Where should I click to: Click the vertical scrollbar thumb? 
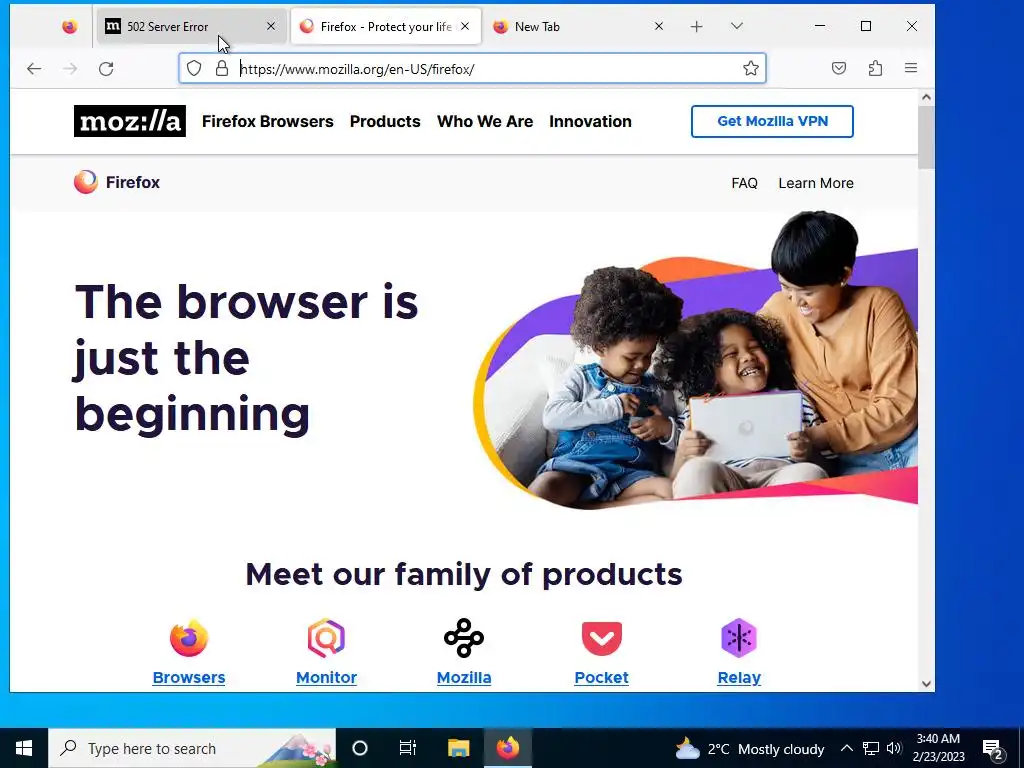click(926, 137)
